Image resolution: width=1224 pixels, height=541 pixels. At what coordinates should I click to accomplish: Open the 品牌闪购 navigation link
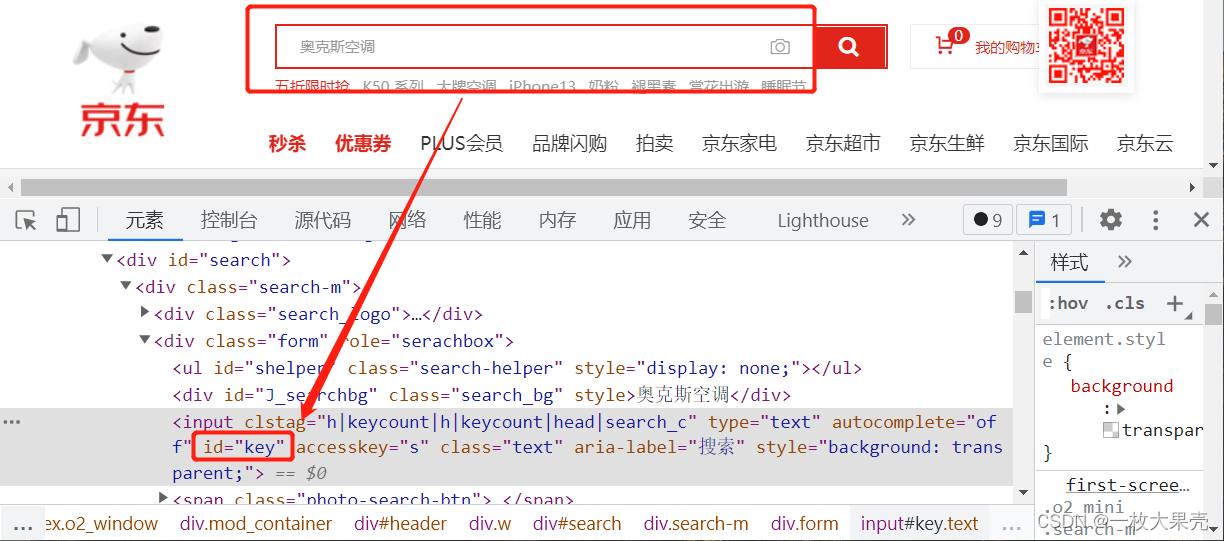point(569,143)
